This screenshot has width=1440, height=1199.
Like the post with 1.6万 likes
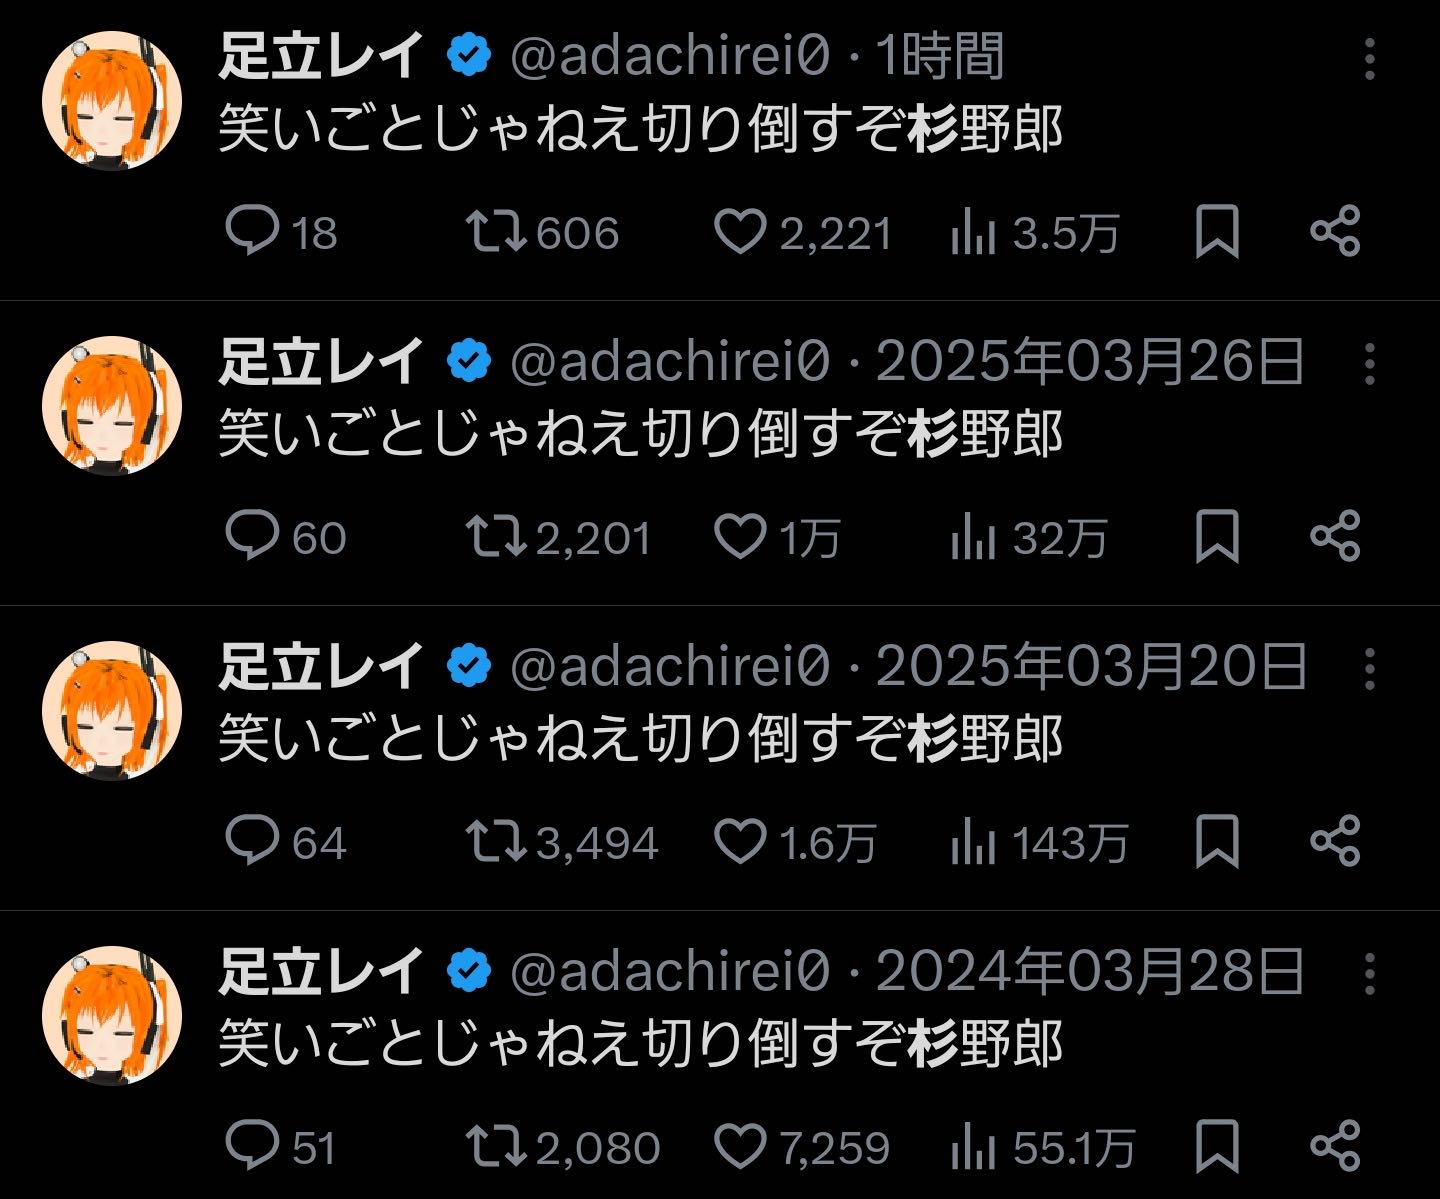(740, 841)
